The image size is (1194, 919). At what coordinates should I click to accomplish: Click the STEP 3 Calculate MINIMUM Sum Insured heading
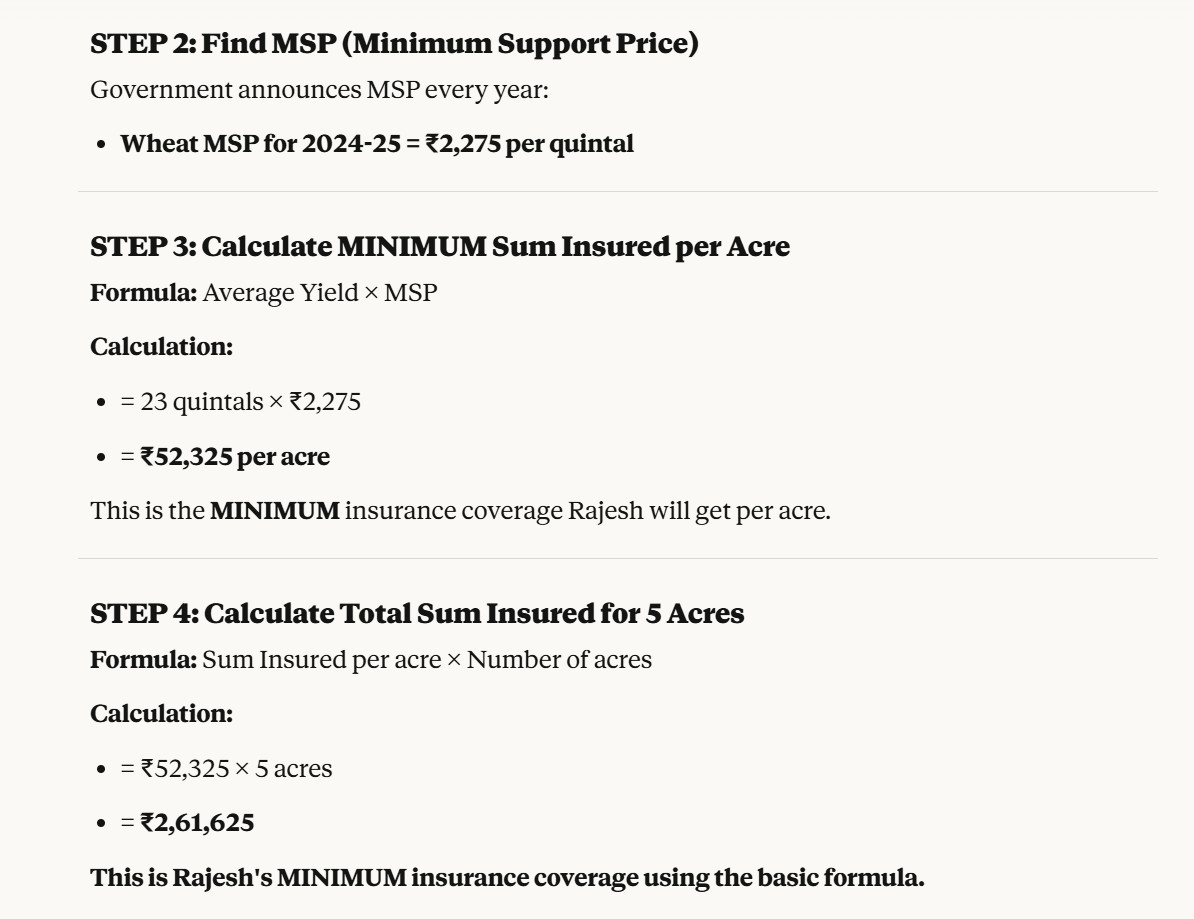[439, 247]
